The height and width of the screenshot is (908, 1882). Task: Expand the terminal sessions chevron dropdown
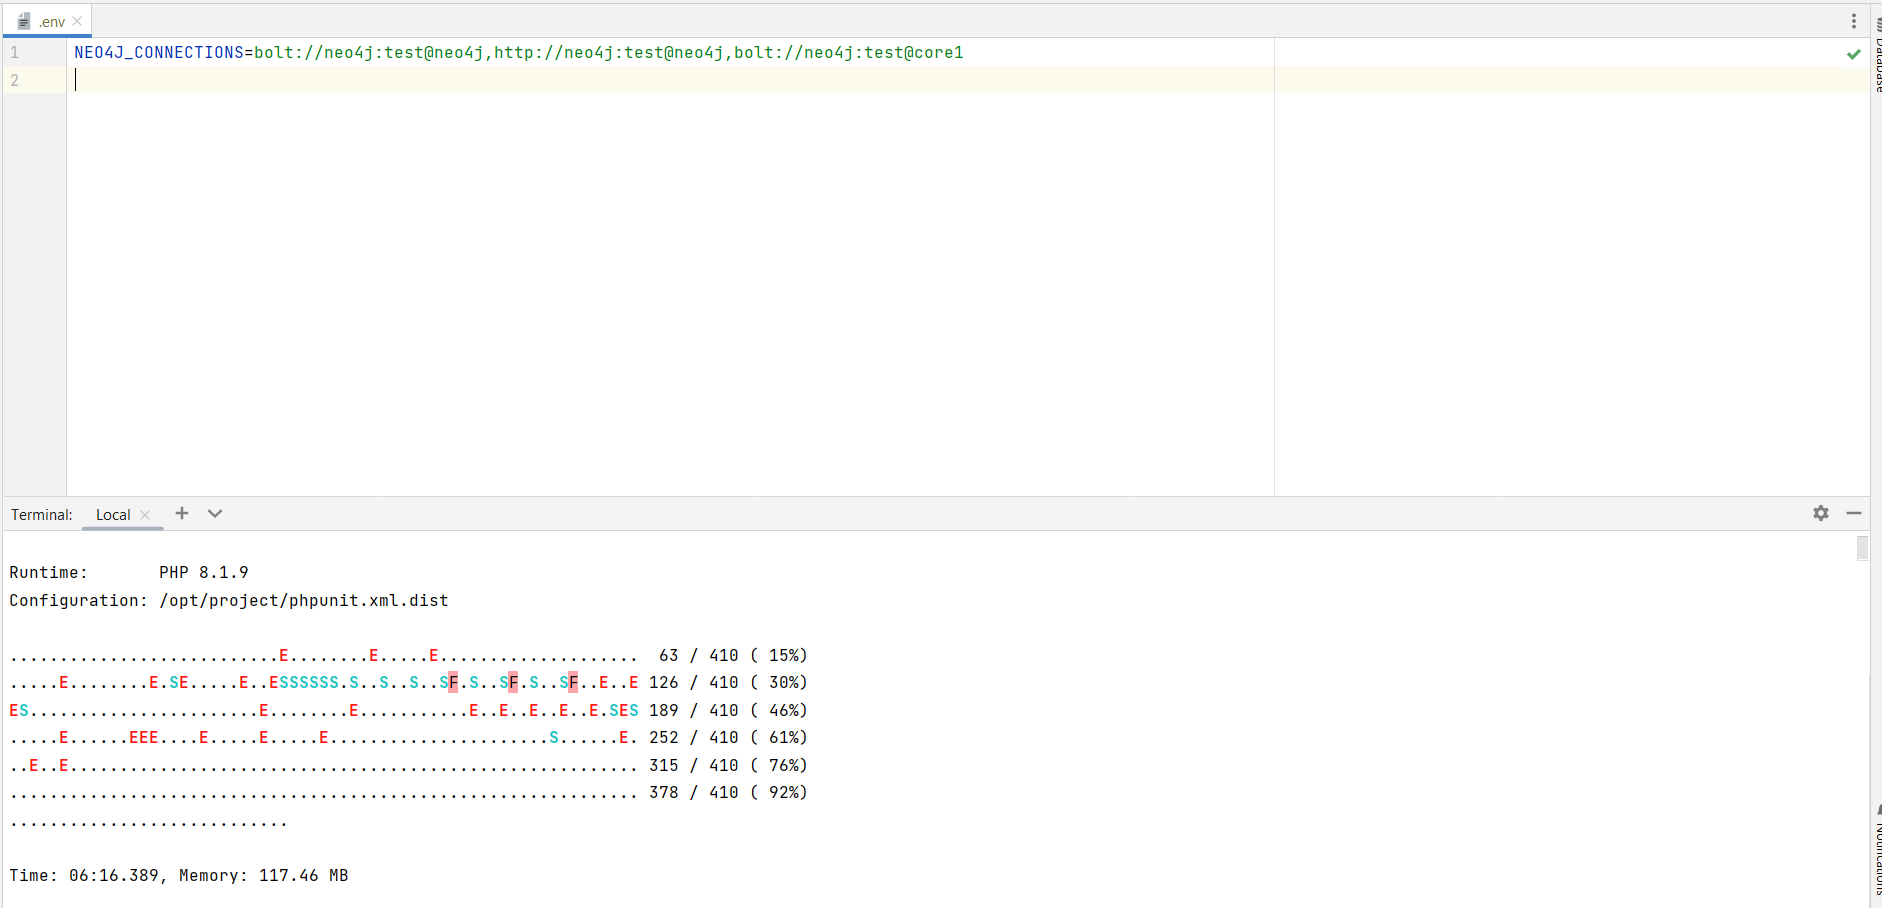(214, 513)
